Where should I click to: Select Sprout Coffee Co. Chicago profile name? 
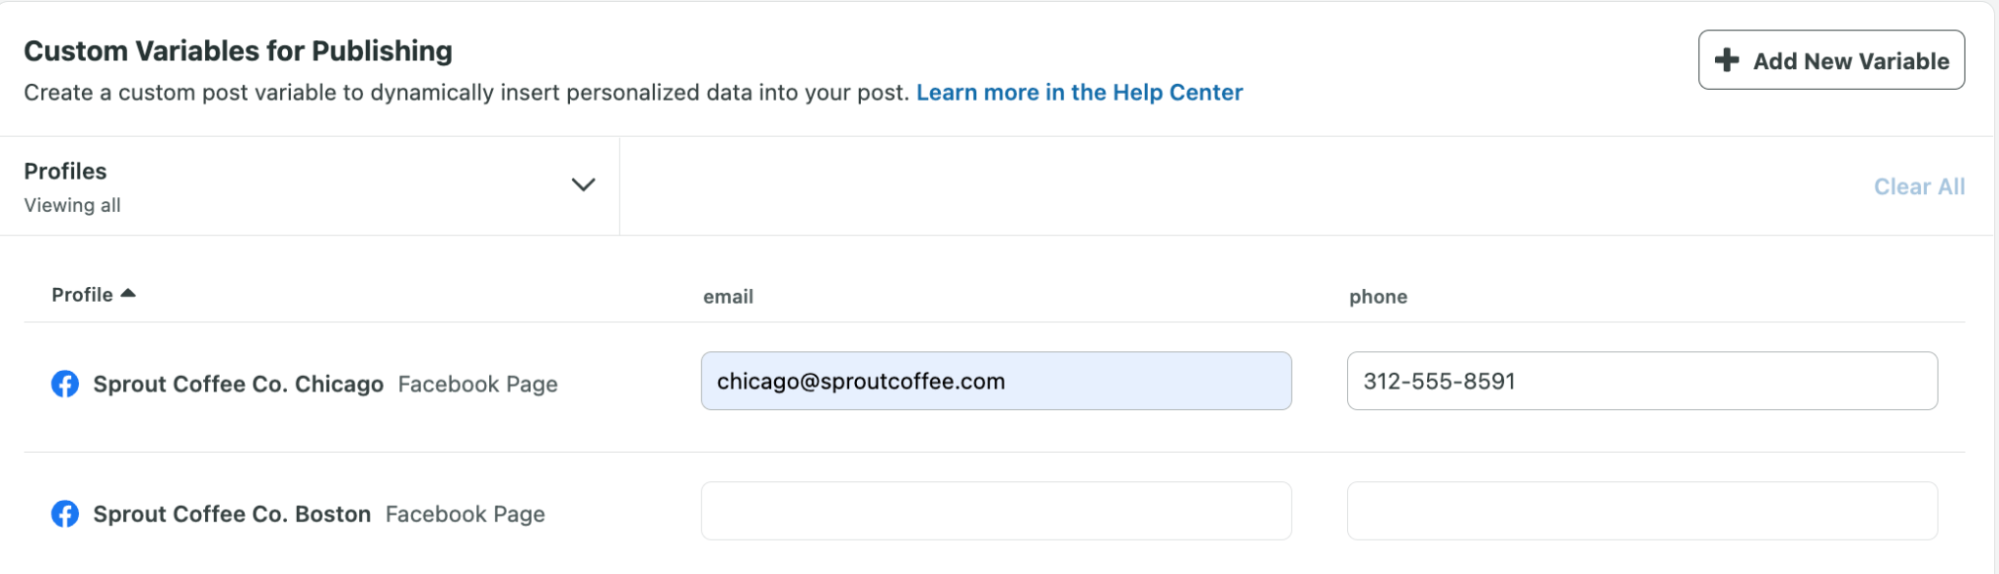(238, 384)
